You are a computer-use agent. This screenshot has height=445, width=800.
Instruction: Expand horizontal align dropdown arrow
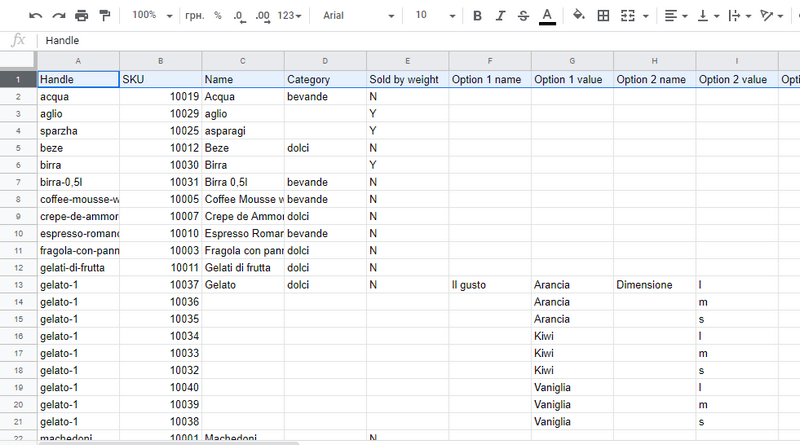pos(685,16)
